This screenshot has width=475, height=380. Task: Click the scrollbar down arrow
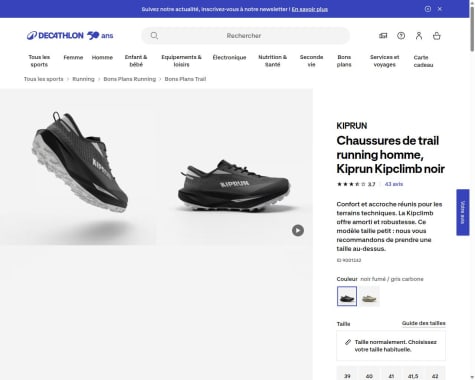[472, 377]
